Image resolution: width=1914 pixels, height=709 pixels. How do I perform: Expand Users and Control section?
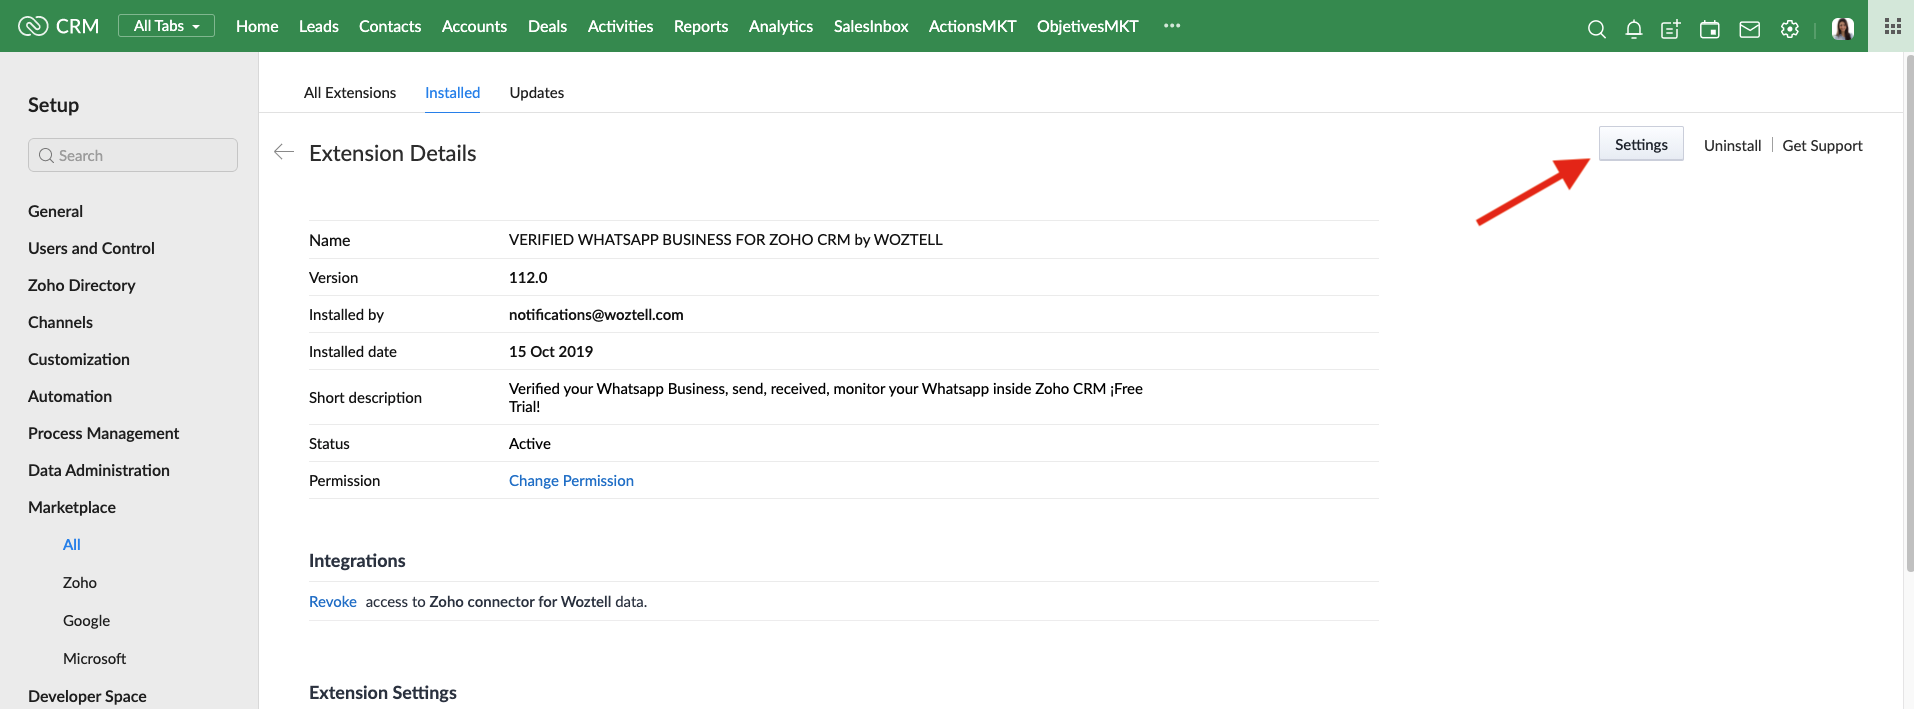click(x=91, y=248)
